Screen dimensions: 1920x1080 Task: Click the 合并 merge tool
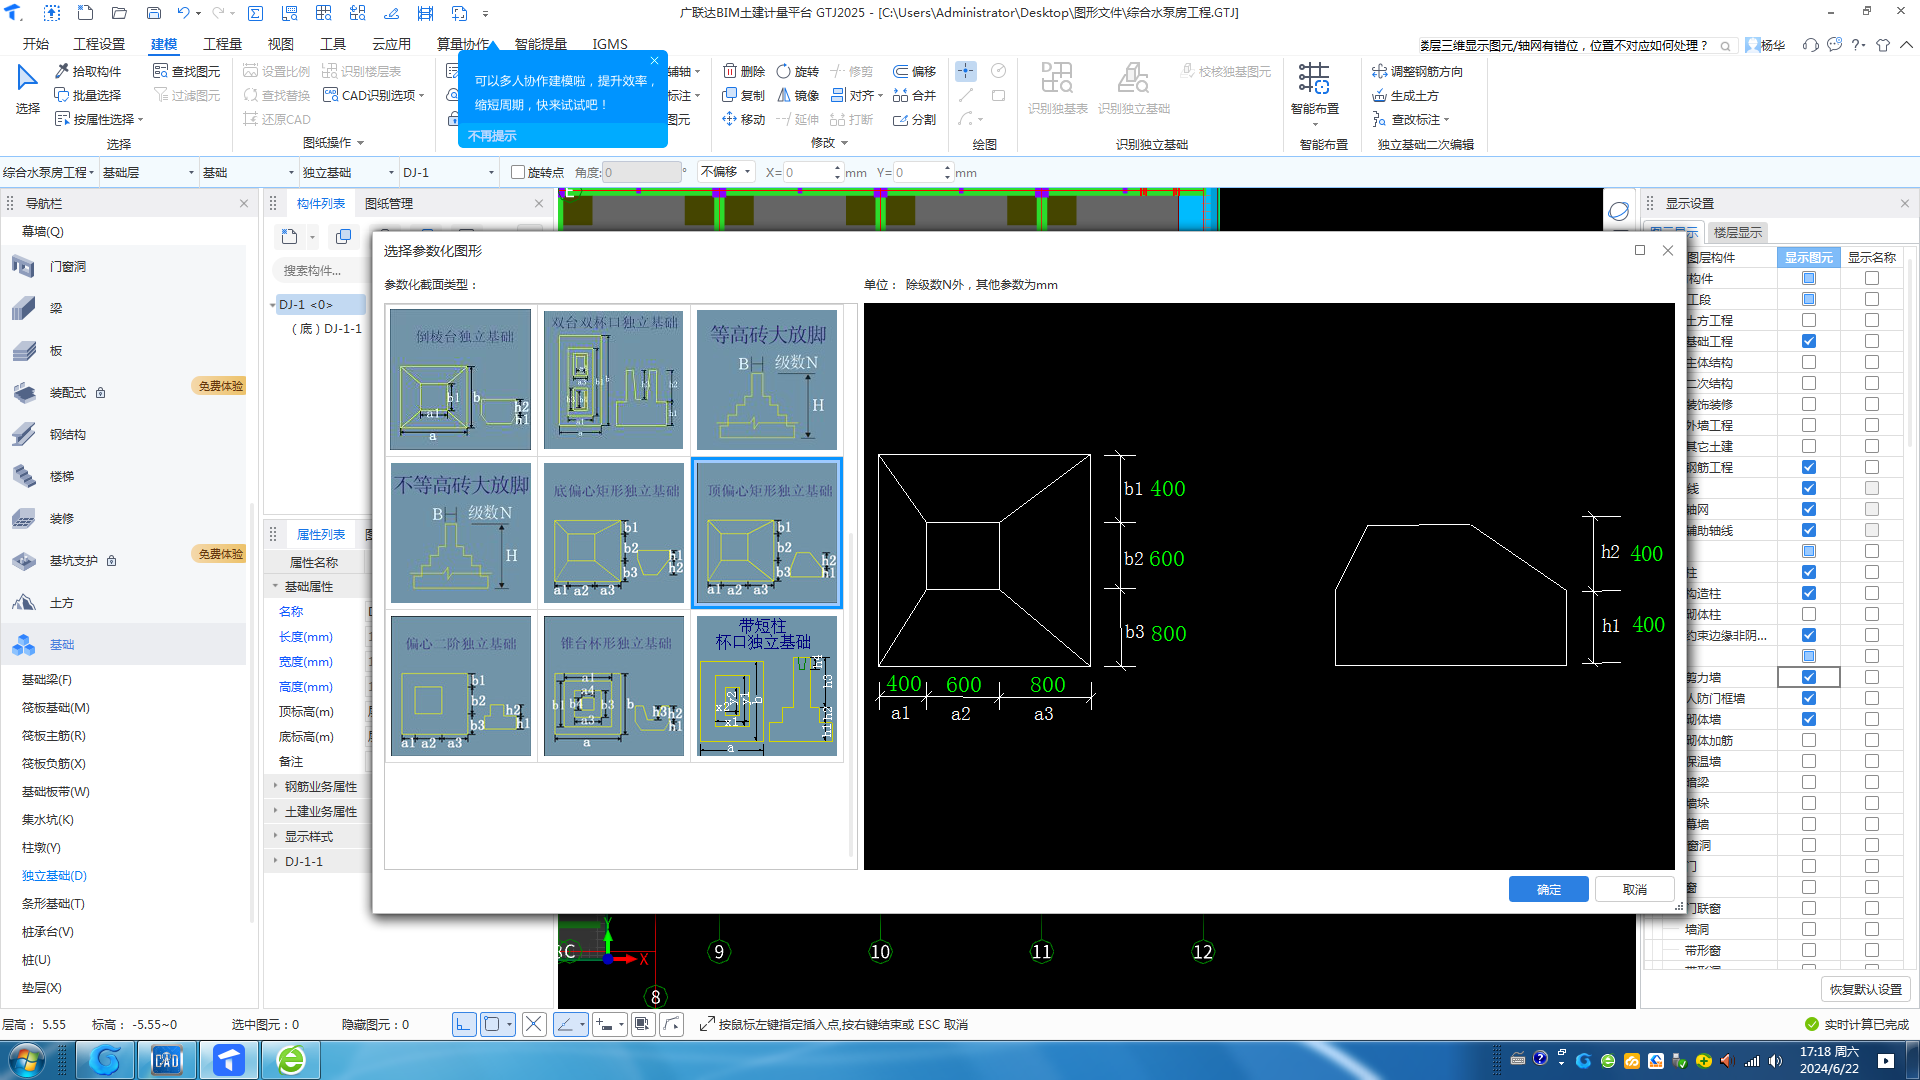tap(915, 95)
